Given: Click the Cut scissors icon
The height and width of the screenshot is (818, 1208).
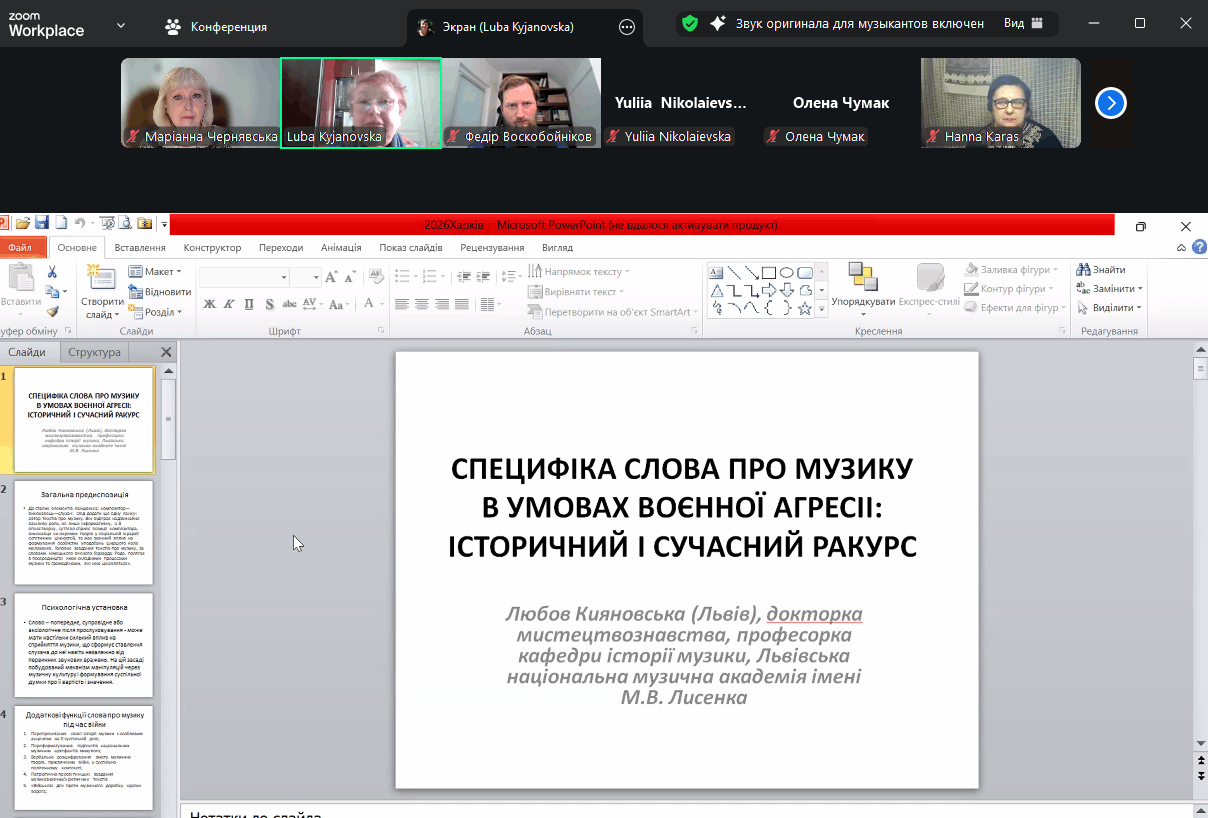Looking at the screenshot, I should point(52,272).
